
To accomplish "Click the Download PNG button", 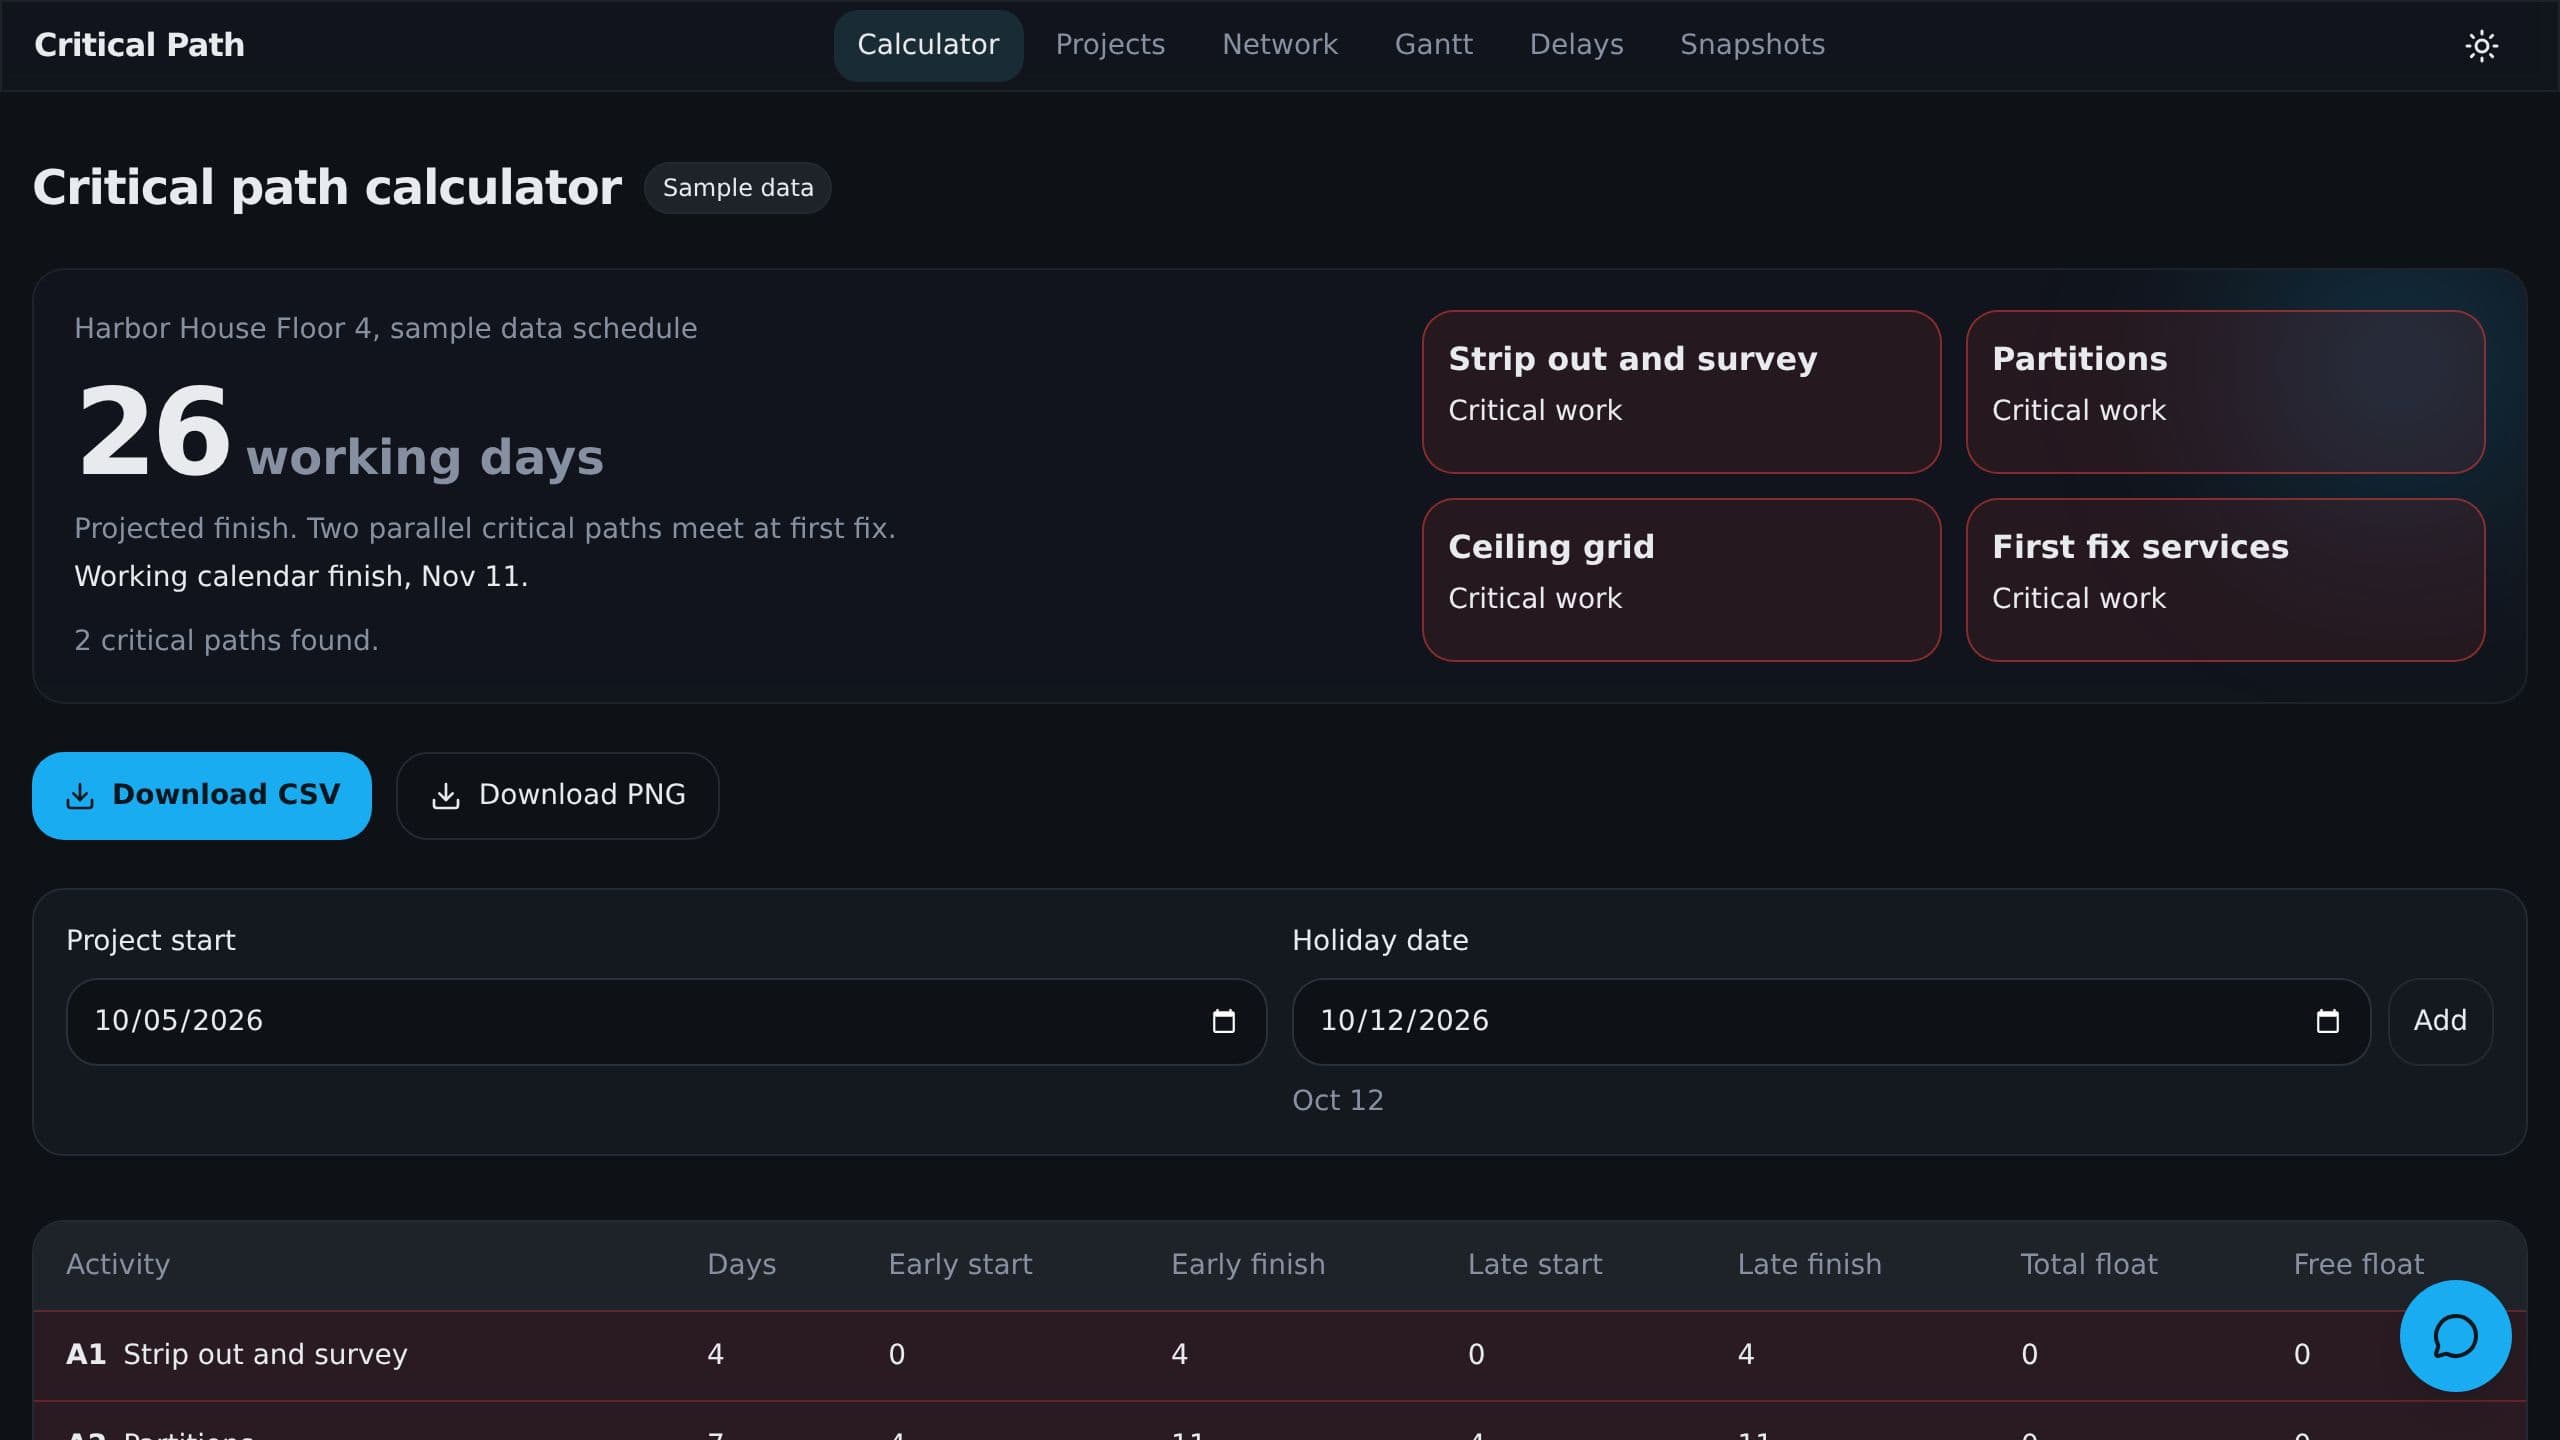I will (557, 795).
